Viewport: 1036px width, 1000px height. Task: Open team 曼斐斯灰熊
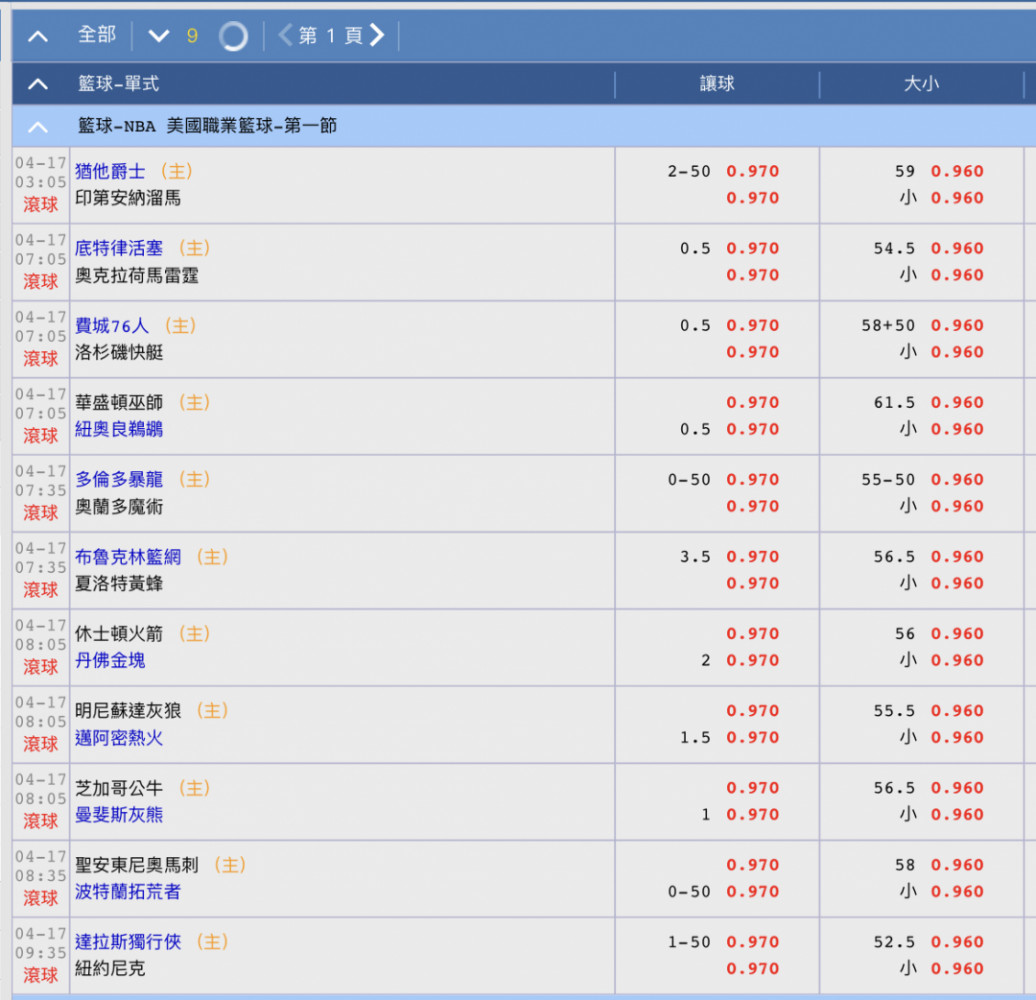coord(119,815)
